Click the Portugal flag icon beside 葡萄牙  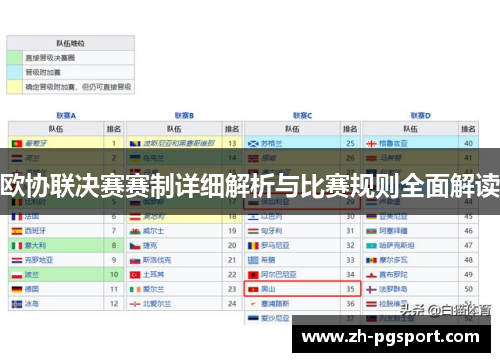[x=17, y=144]
